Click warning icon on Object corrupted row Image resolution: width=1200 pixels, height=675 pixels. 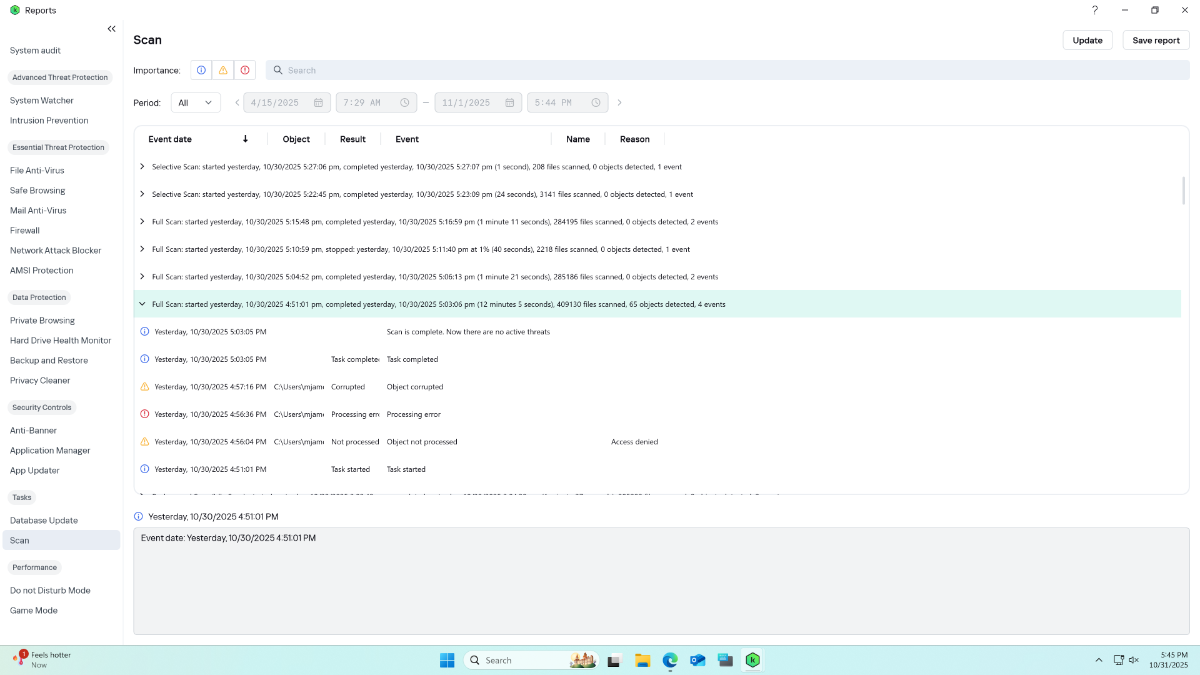point(144,386)
